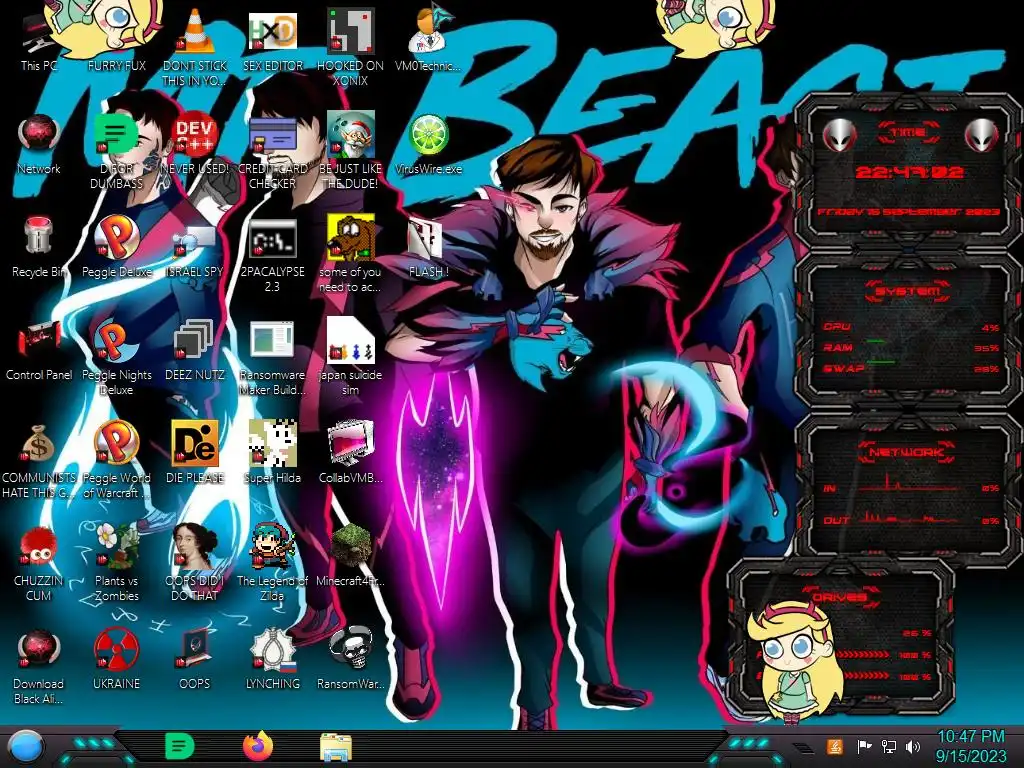This screenshot has width=1024, height=768.
Task: Click the CPU usage row in the SYSTEM gadget
Action: [x=910, y=327]
